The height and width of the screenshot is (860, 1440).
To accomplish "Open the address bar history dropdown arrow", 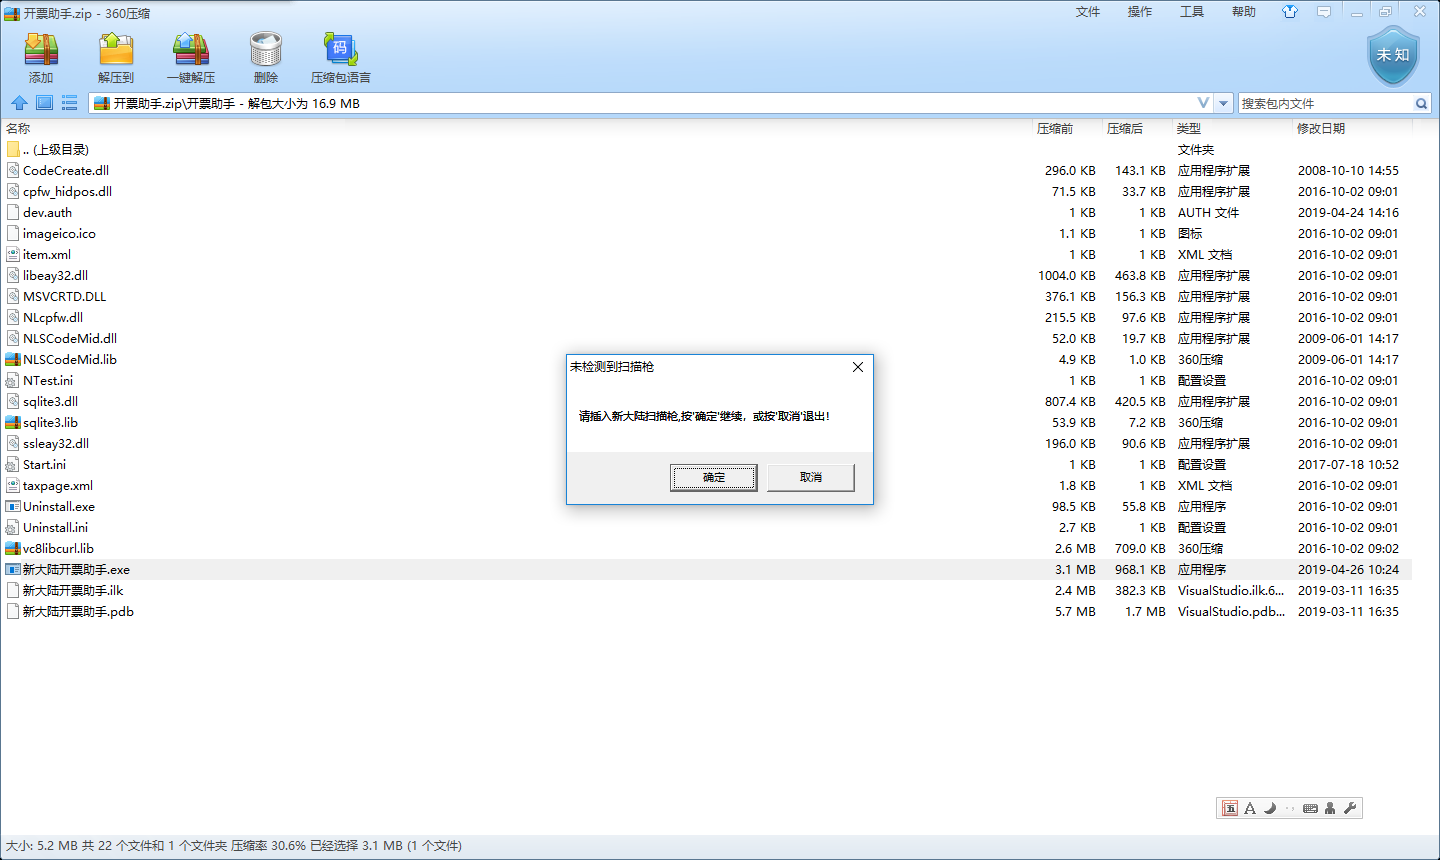I will (x=1222, y=103).
